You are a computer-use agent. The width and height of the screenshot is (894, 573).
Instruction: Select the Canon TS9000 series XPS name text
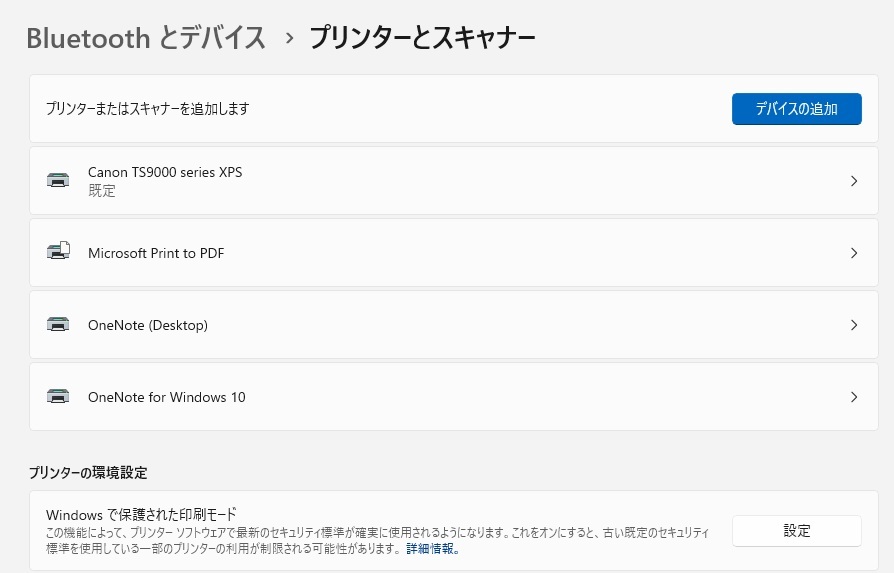coord(165,172)
